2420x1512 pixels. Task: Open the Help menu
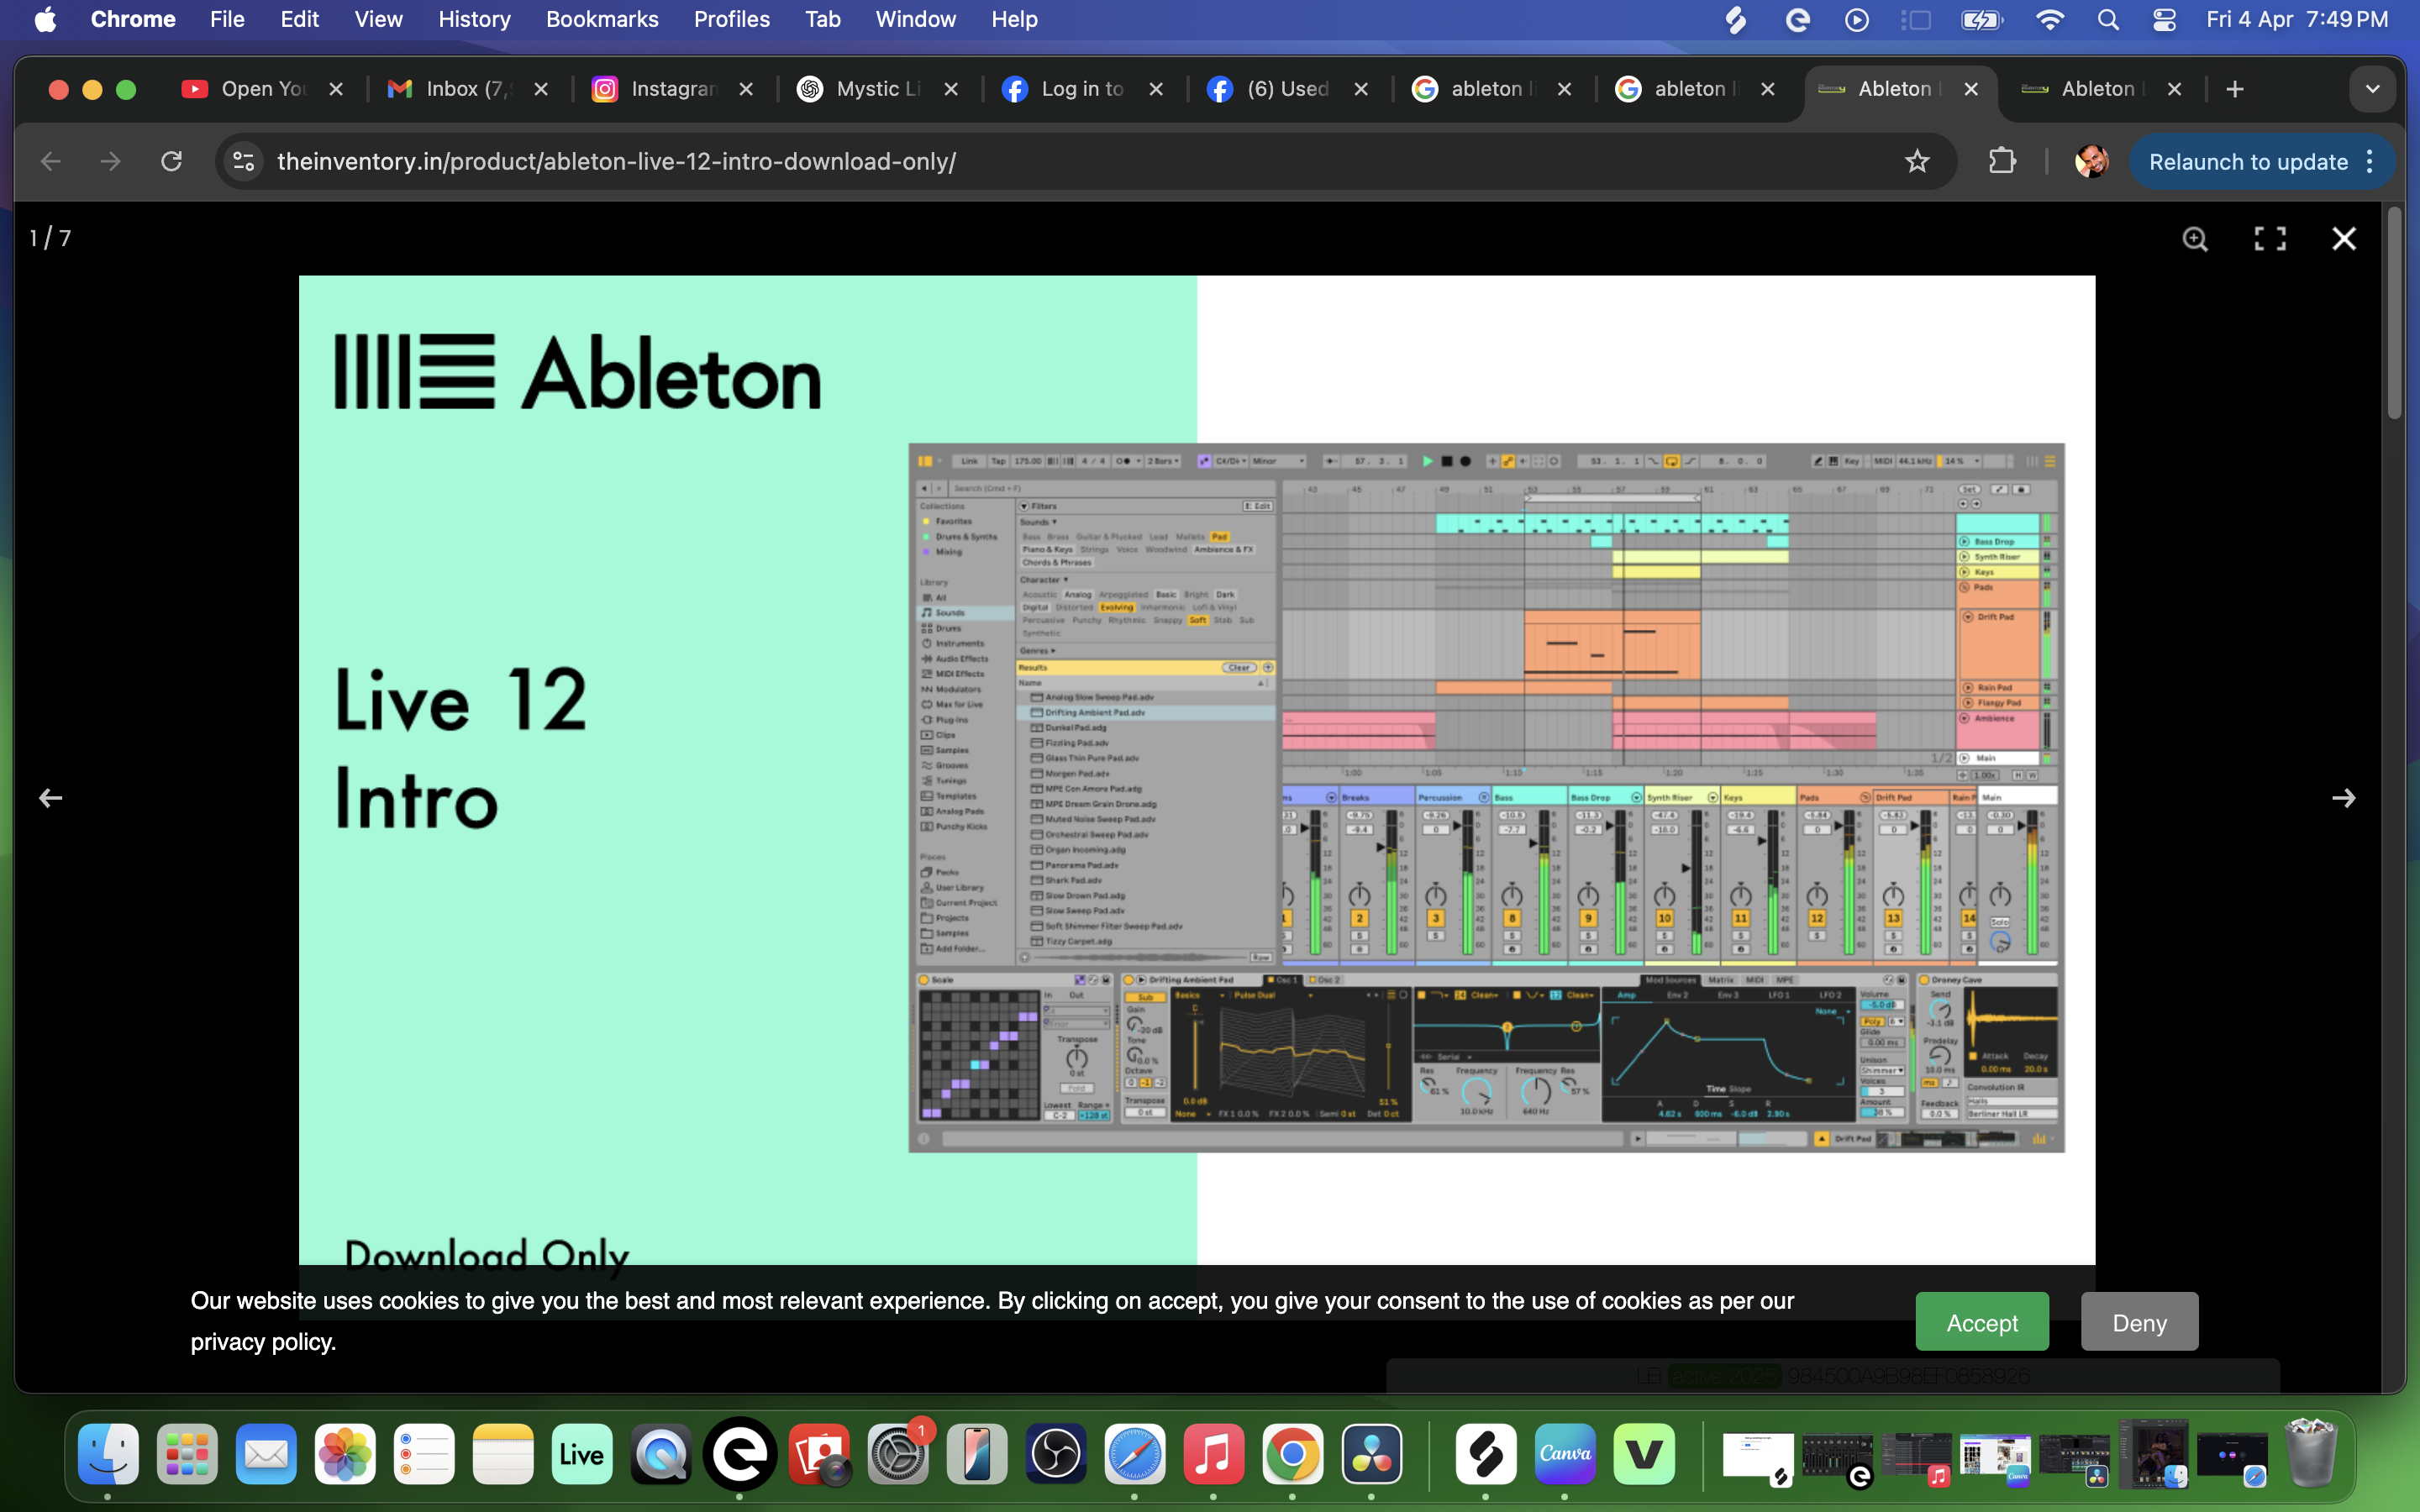click(1014, 19)
